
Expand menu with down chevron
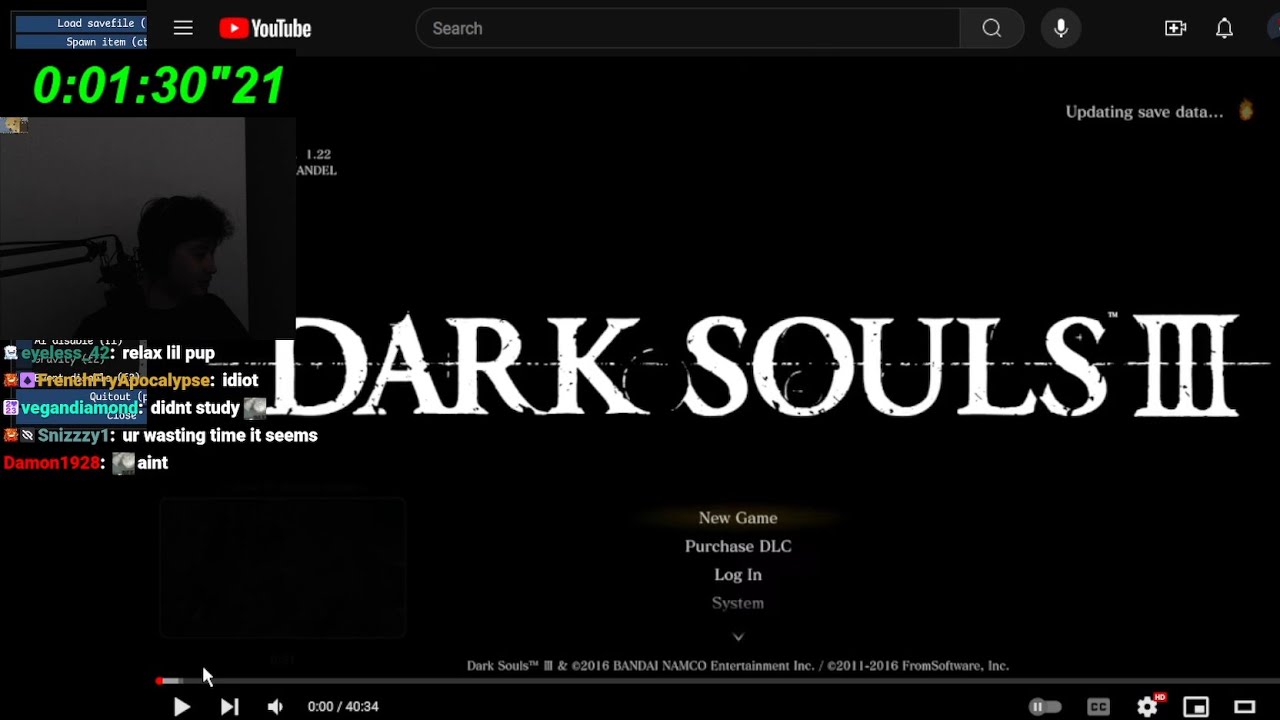point(738,636)
